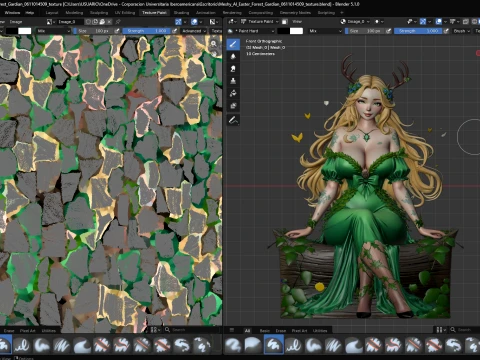Toggle strength pressure sensitivity in 3D viewport
480x360 pixels.
446,31
